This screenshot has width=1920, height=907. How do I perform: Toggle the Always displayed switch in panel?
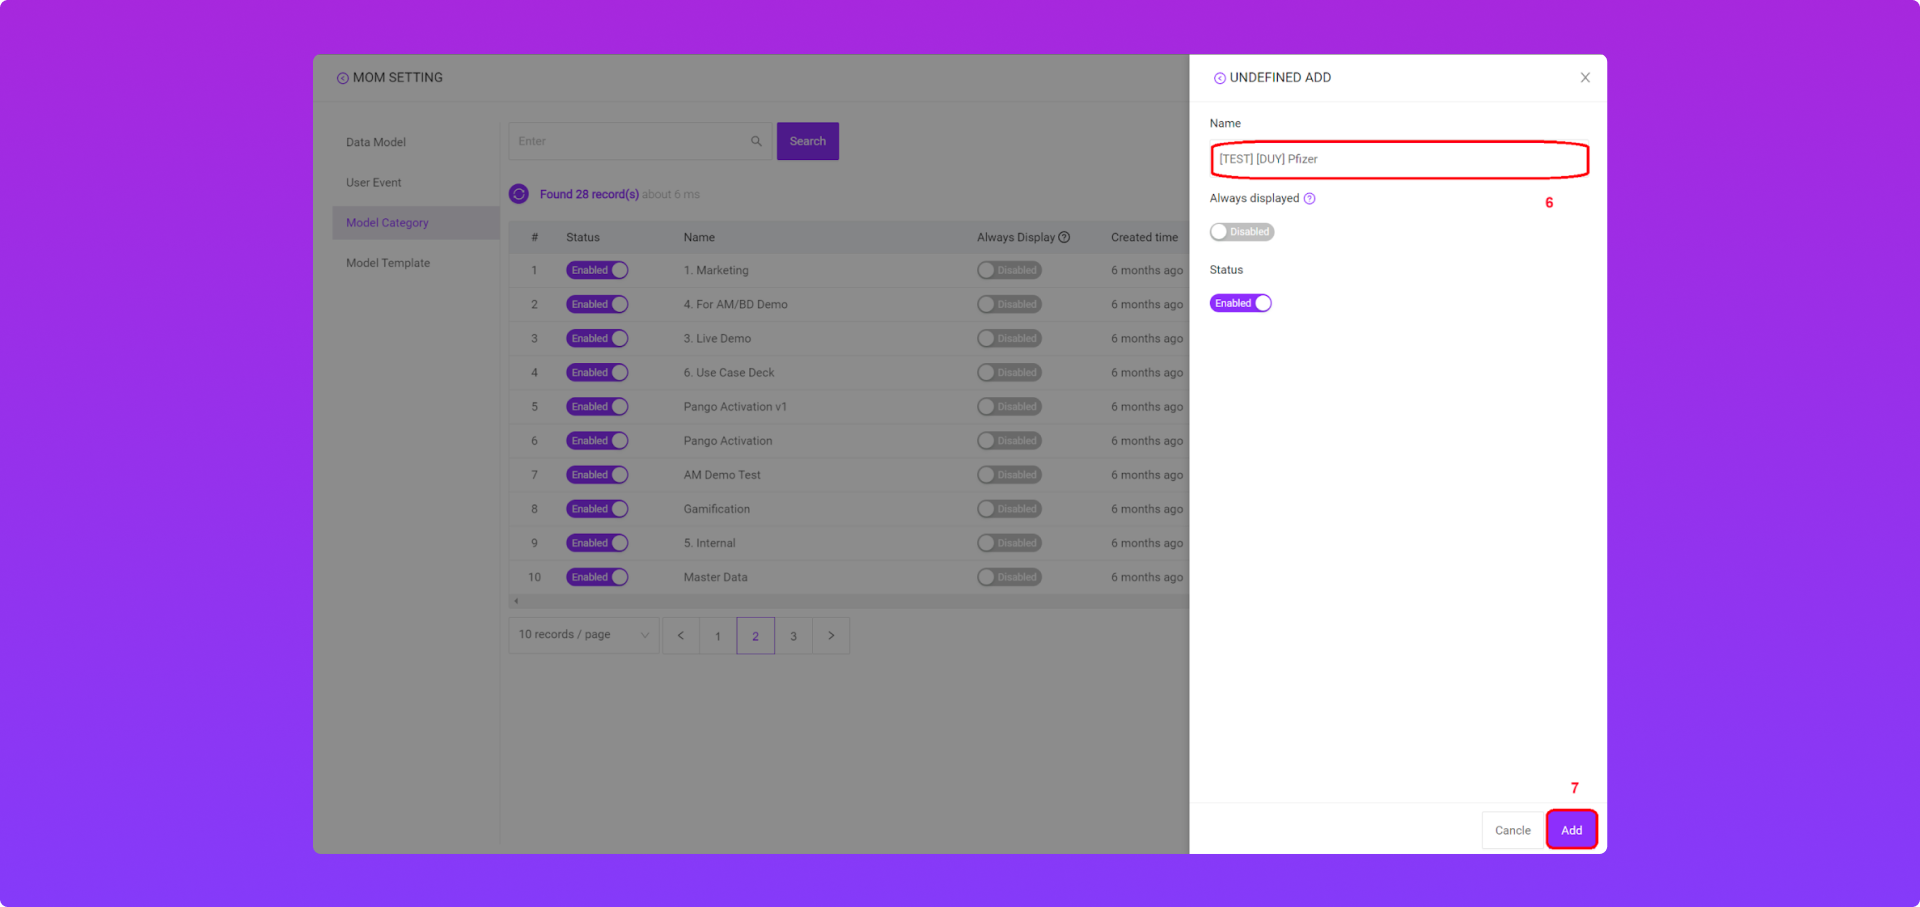(1241, 232)
